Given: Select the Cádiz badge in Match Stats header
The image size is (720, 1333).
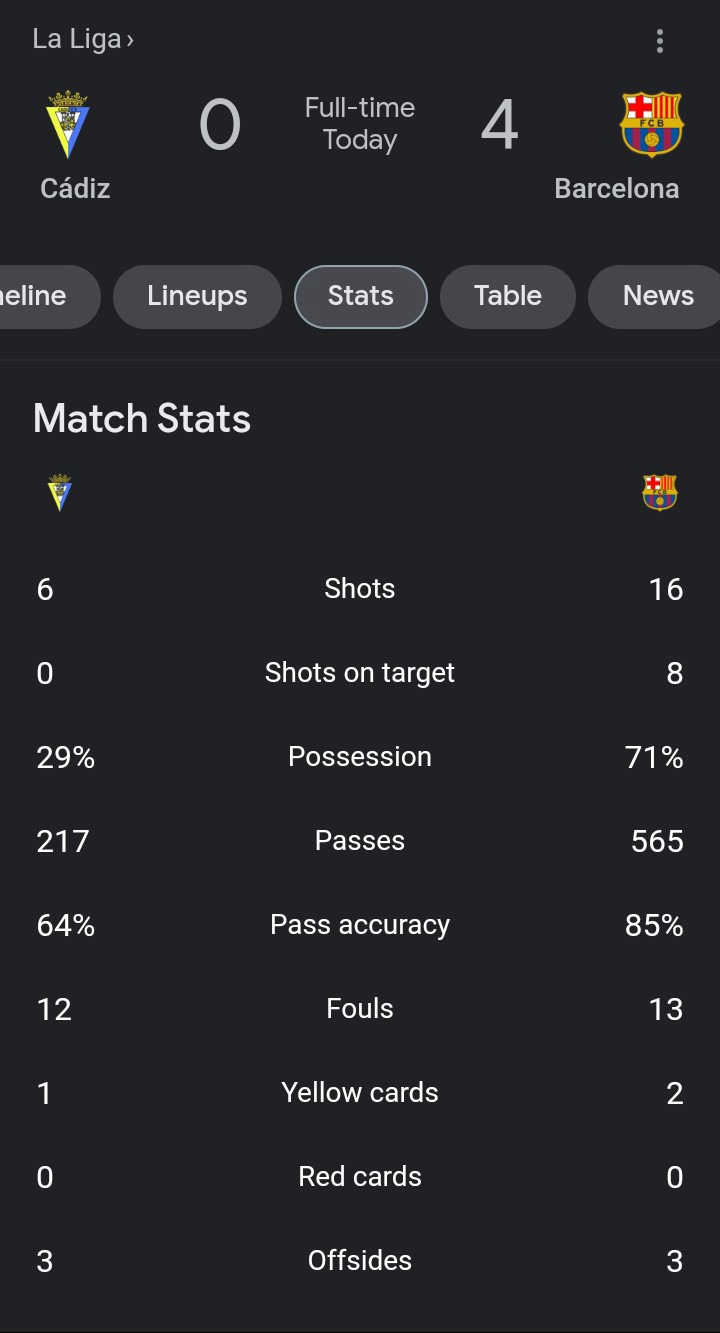Looking at the screenshot, I should 60,492.
